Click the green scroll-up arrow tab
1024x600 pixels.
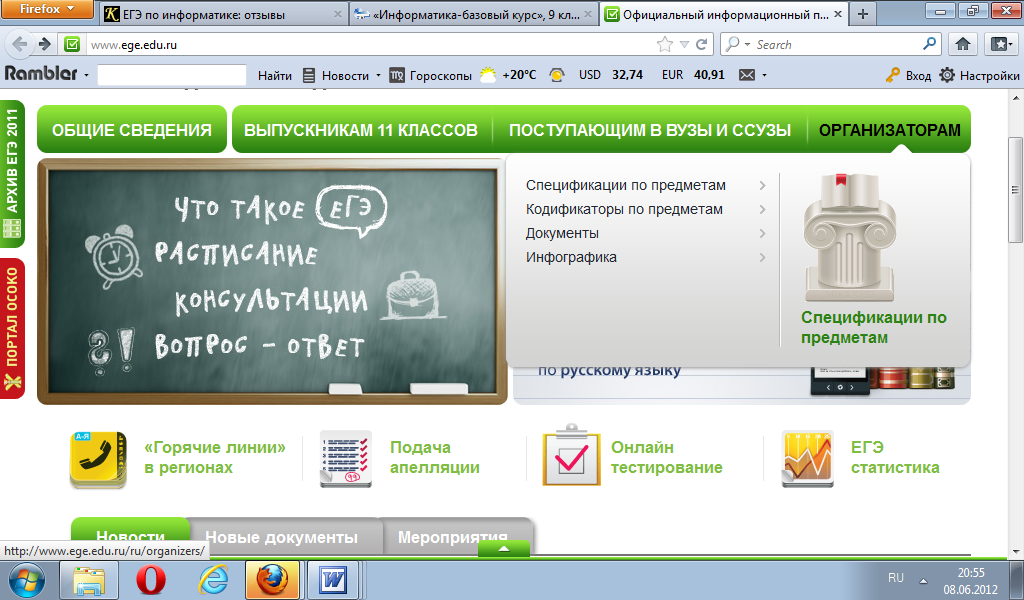tap(504, 549)
